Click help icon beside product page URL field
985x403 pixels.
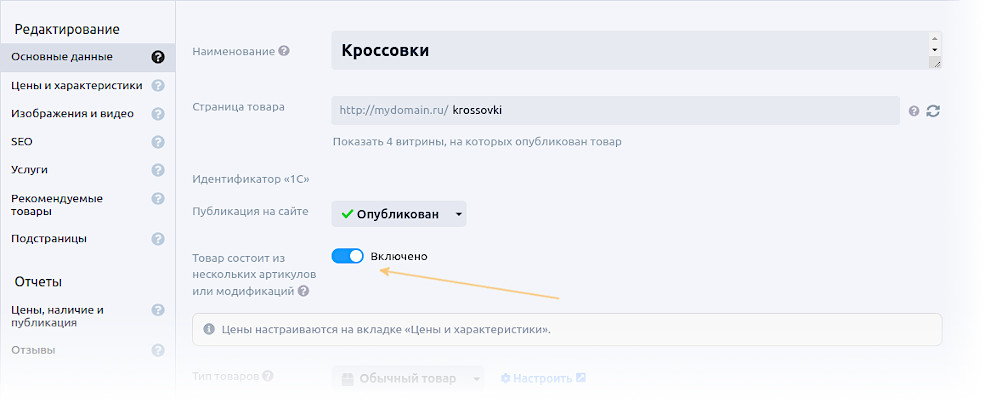tap(914, 111)
